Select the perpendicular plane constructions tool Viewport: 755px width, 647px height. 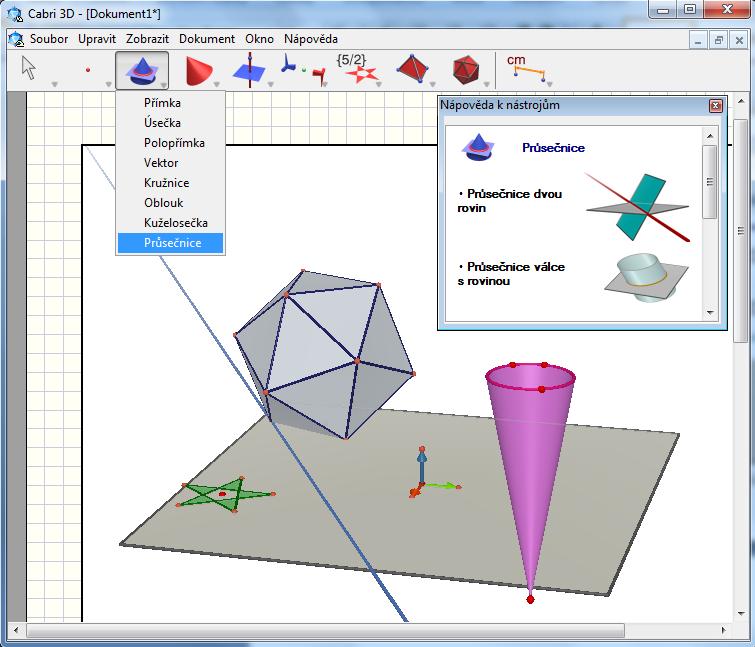tap(249, 71)
